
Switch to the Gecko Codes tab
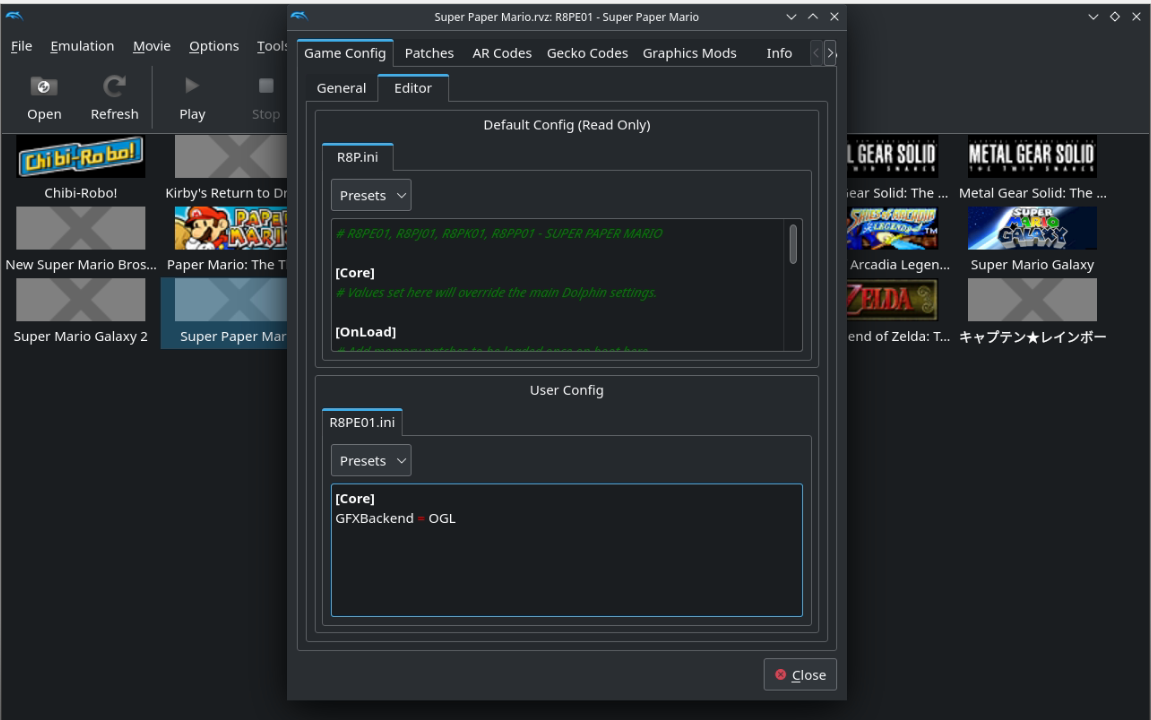587,53
